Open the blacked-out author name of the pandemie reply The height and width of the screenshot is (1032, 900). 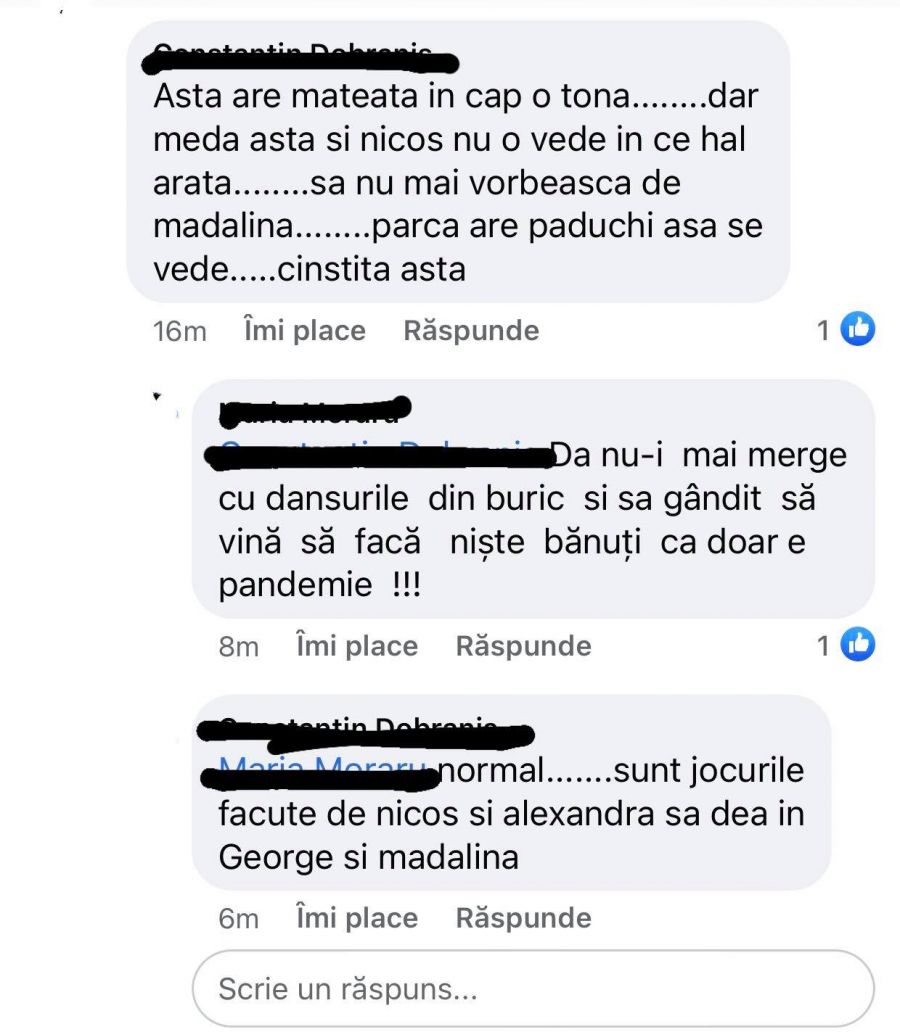click(315, 411)
